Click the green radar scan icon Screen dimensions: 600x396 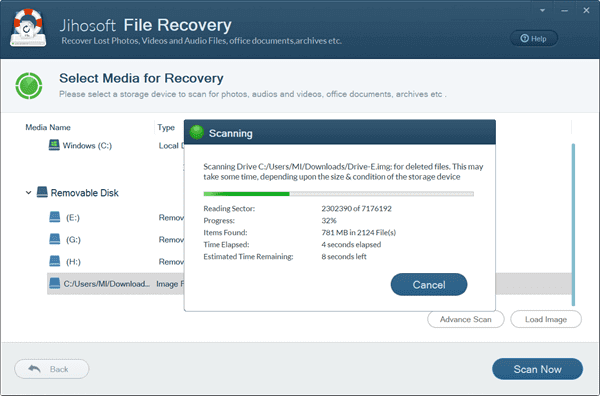pos(29,86)
